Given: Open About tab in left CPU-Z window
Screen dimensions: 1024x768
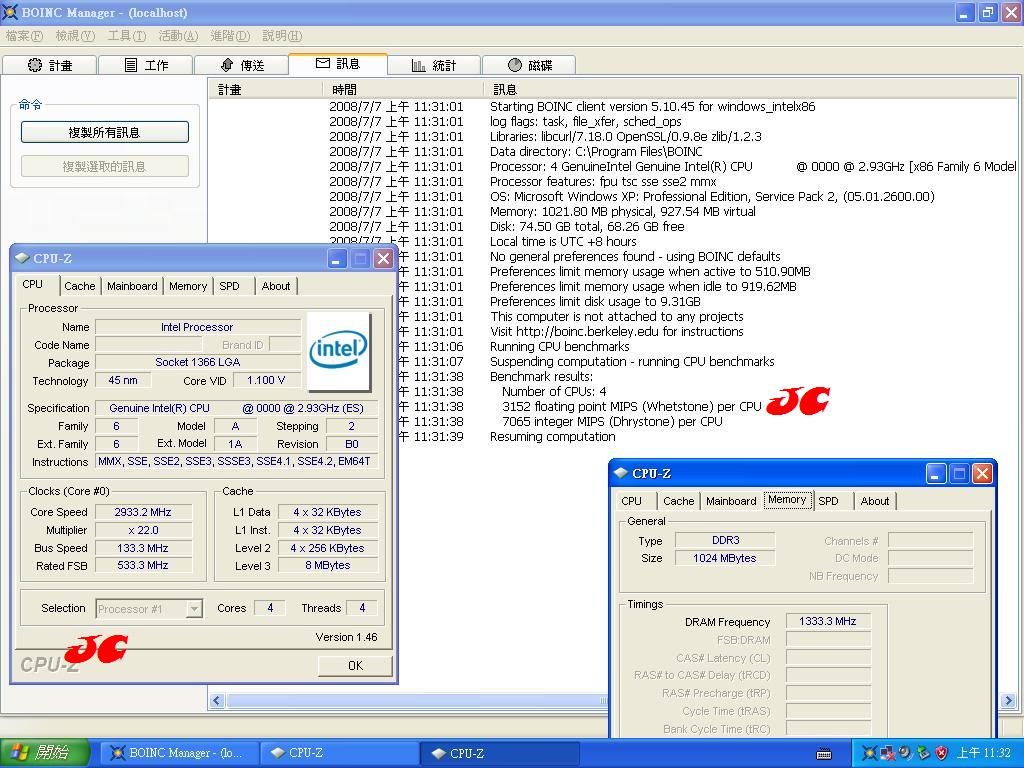Looking at the screenshot, I should 276,286.
